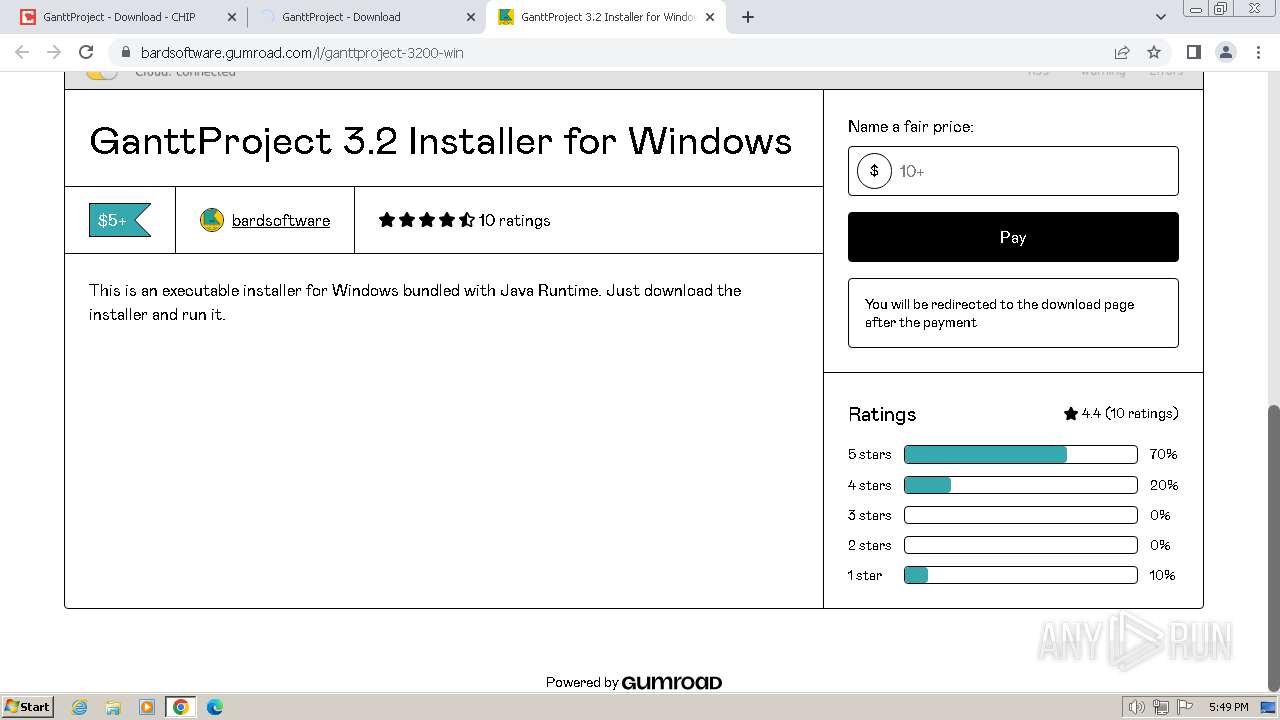This screenshot has width=1280, height=720.
Task: Click the 20% rating percentage
Action: (1163, 485)
